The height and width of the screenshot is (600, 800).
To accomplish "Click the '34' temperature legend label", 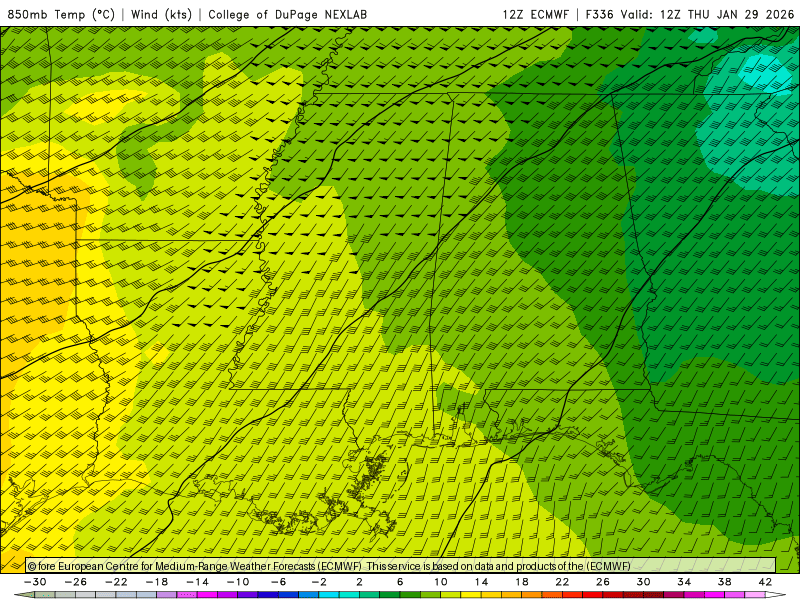I will pos(684,582).
